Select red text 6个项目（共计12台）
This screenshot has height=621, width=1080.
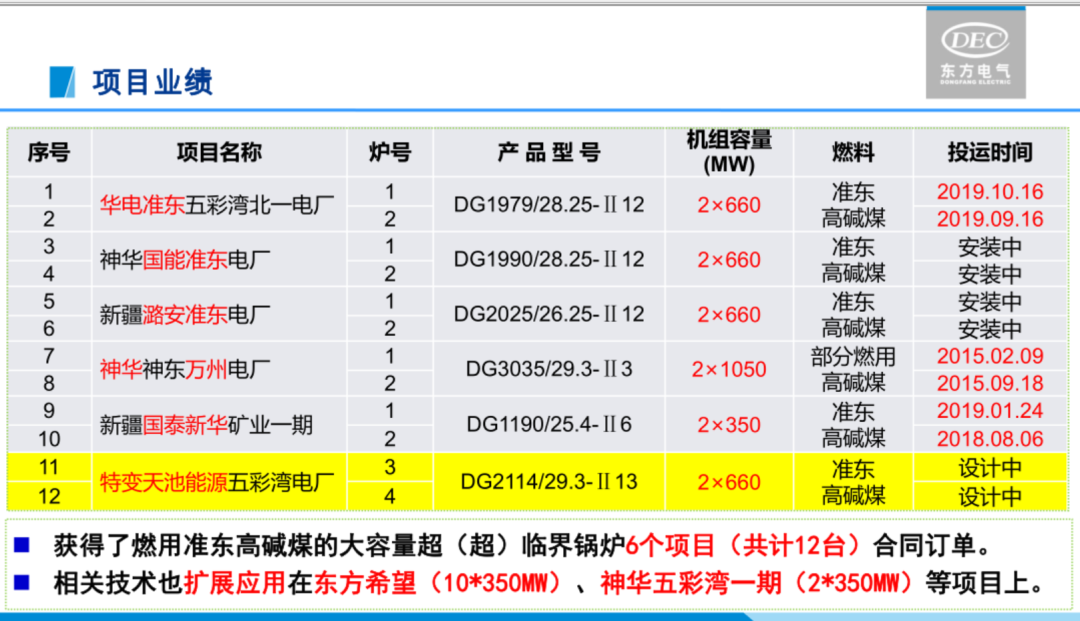[745, 546]
